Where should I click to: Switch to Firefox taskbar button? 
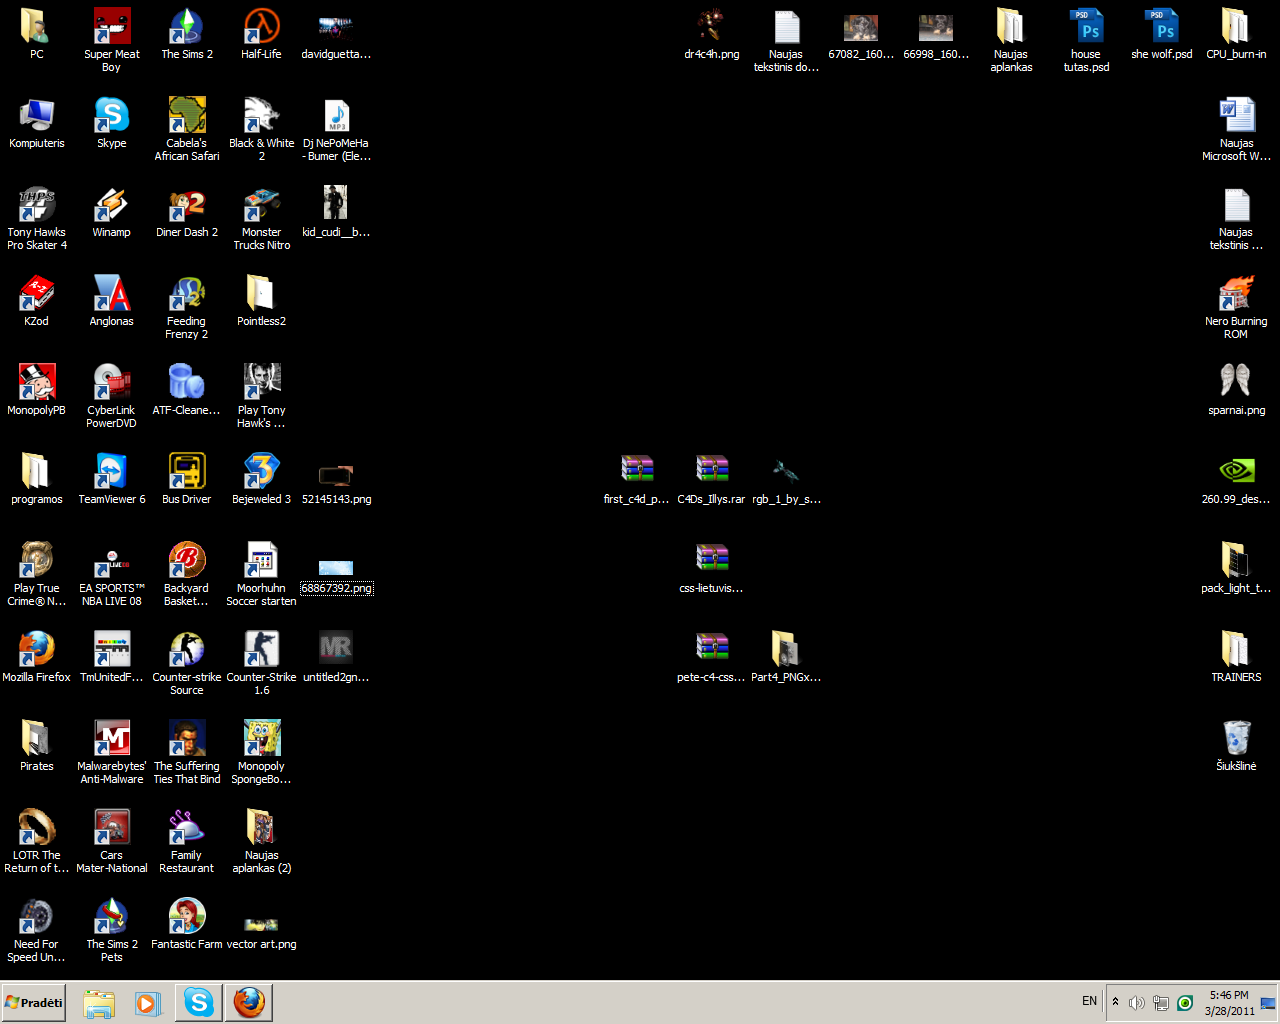249,1003
